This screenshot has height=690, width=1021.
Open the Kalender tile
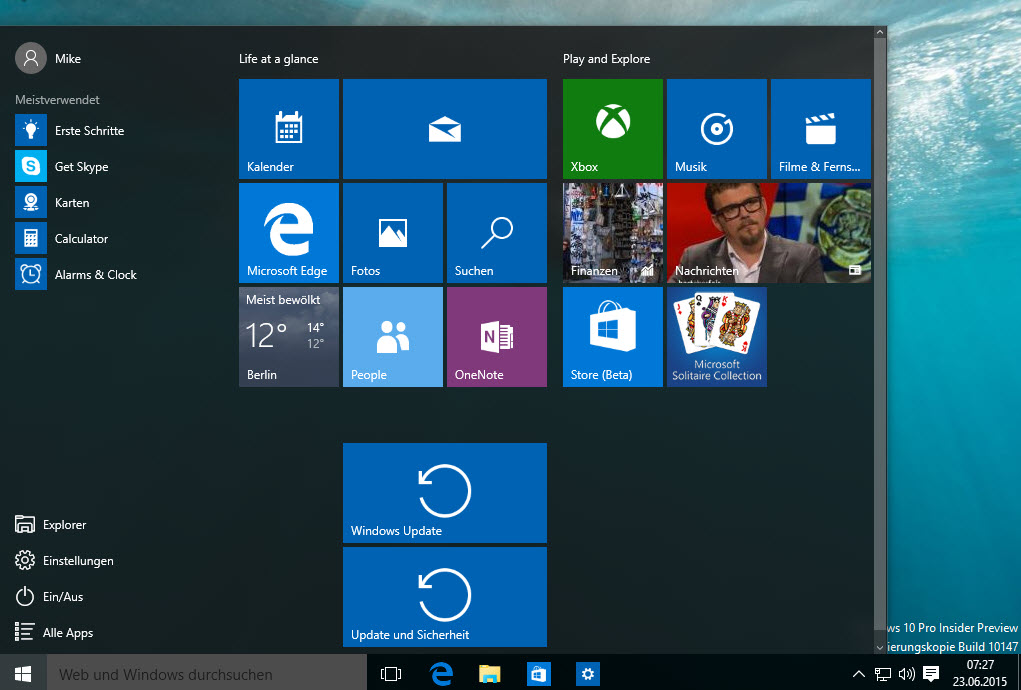(288, 129)
